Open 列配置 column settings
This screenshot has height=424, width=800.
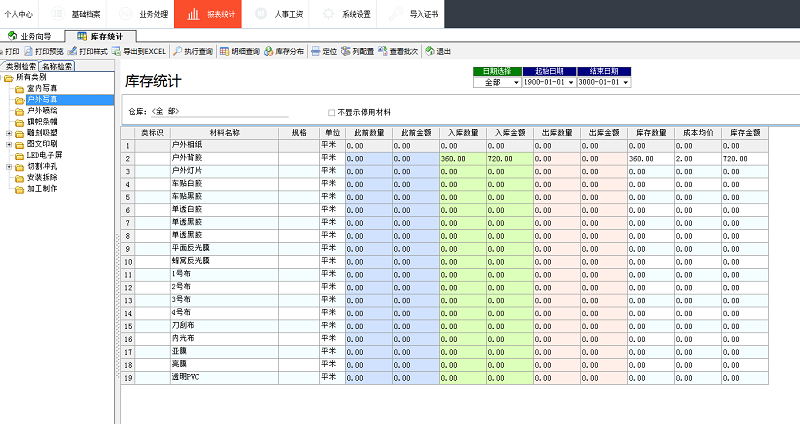(x=357, y=50)
